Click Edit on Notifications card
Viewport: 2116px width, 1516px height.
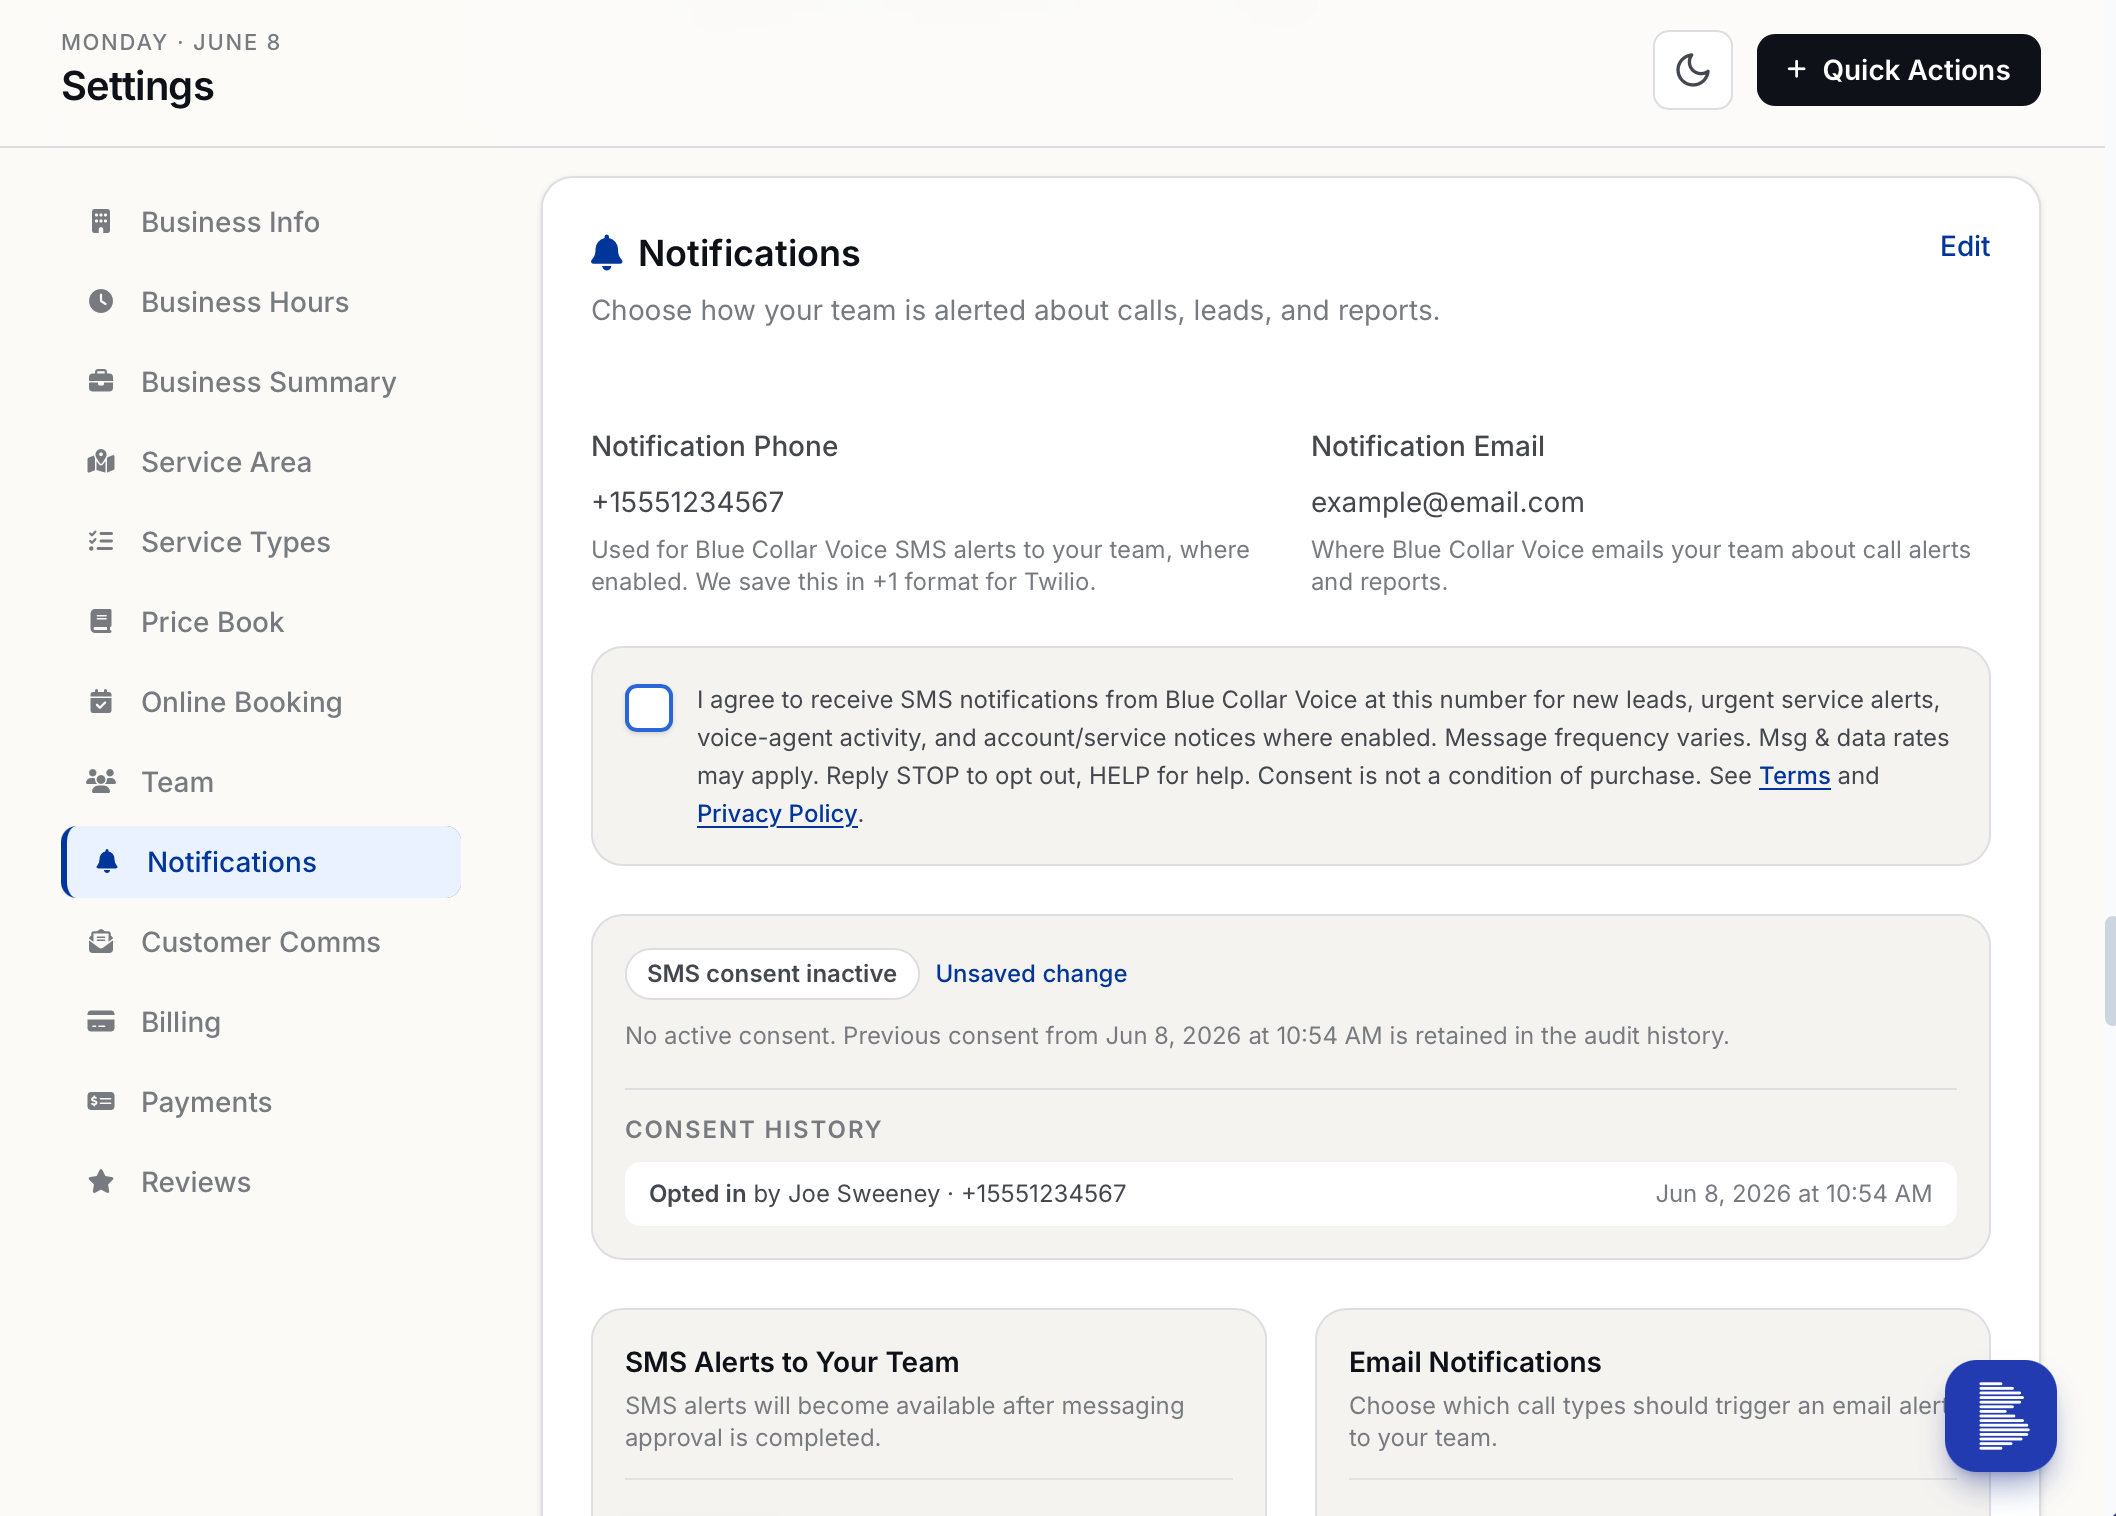1964,246
